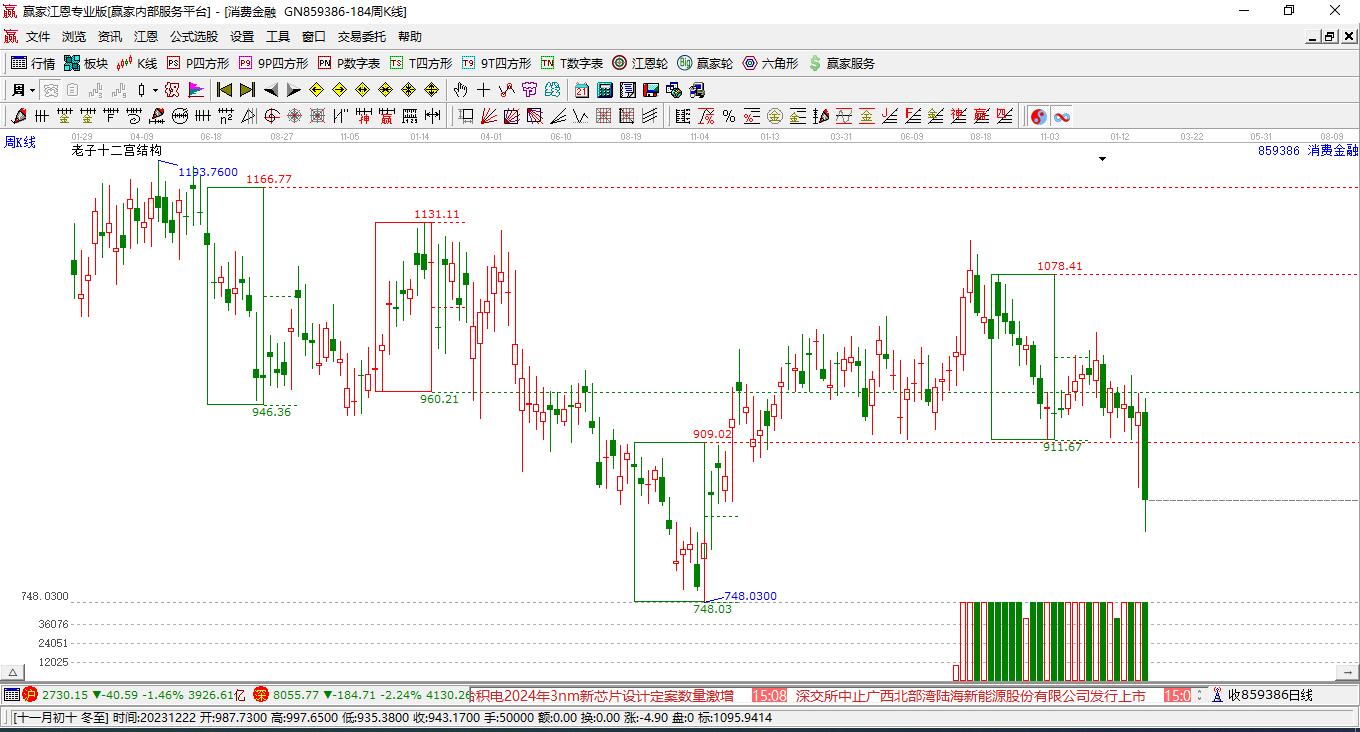Viewport: 1360px width, 732px height.
Task: Open the 江恩 menu
Action: (x=146, y=37)
